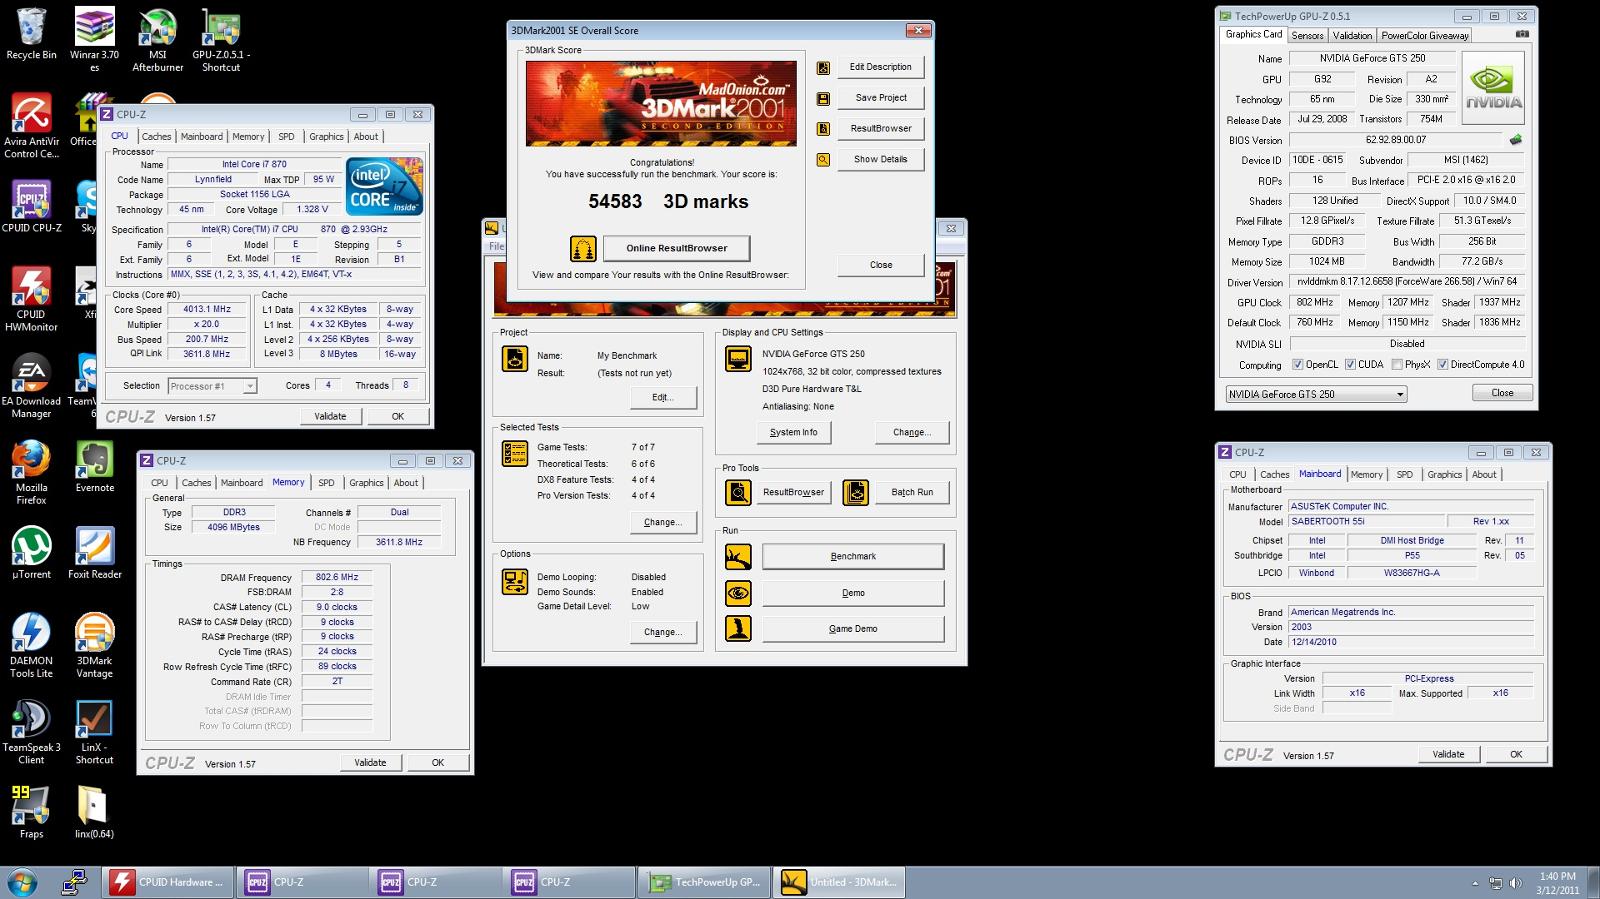
Task: Open the About tab in CPU-Z processor window
Action: coord(366,137)
